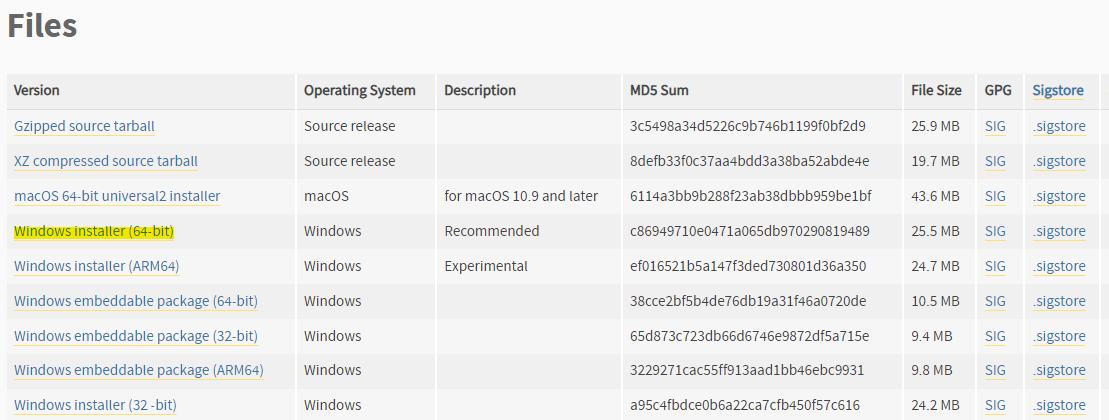Click SIG for Windows installer (32 -bit)
Viewport: 1109px width, 420px height.
tap(995, 405)
